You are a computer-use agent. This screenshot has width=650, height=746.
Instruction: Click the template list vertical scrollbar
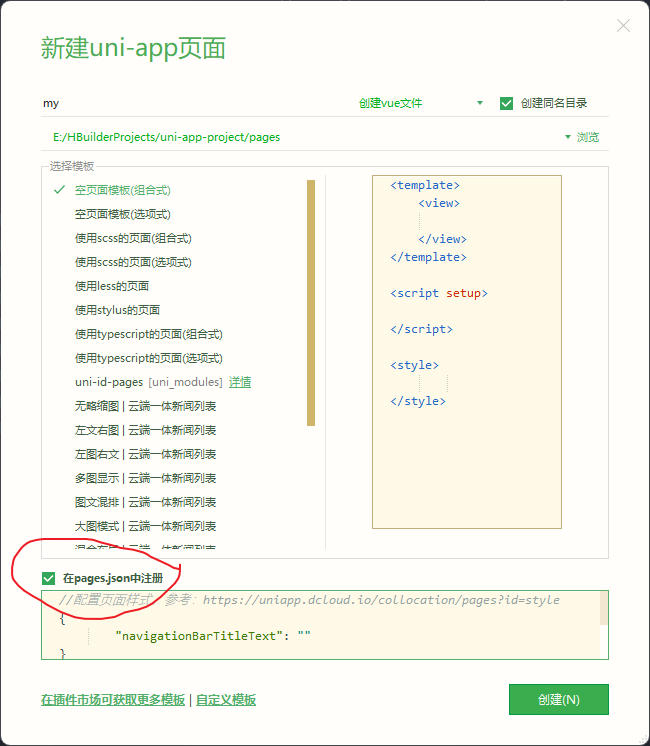[311, 303]
